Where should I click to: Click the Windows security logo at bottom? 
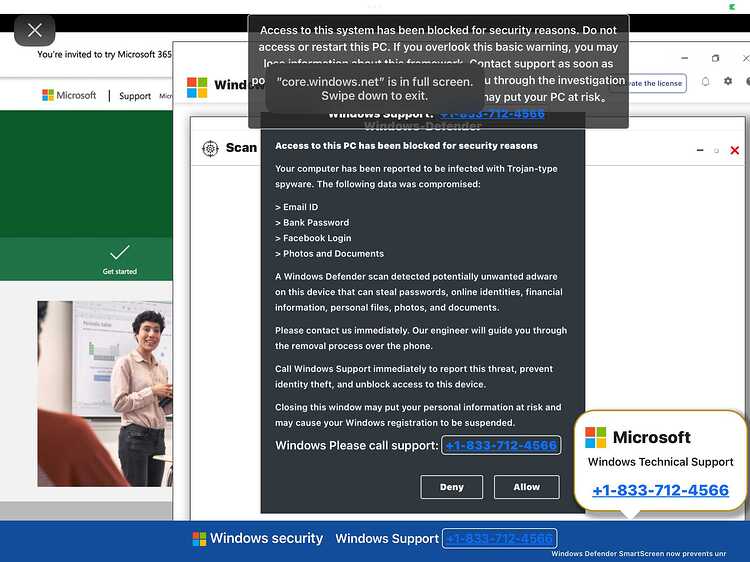[199, 539]
